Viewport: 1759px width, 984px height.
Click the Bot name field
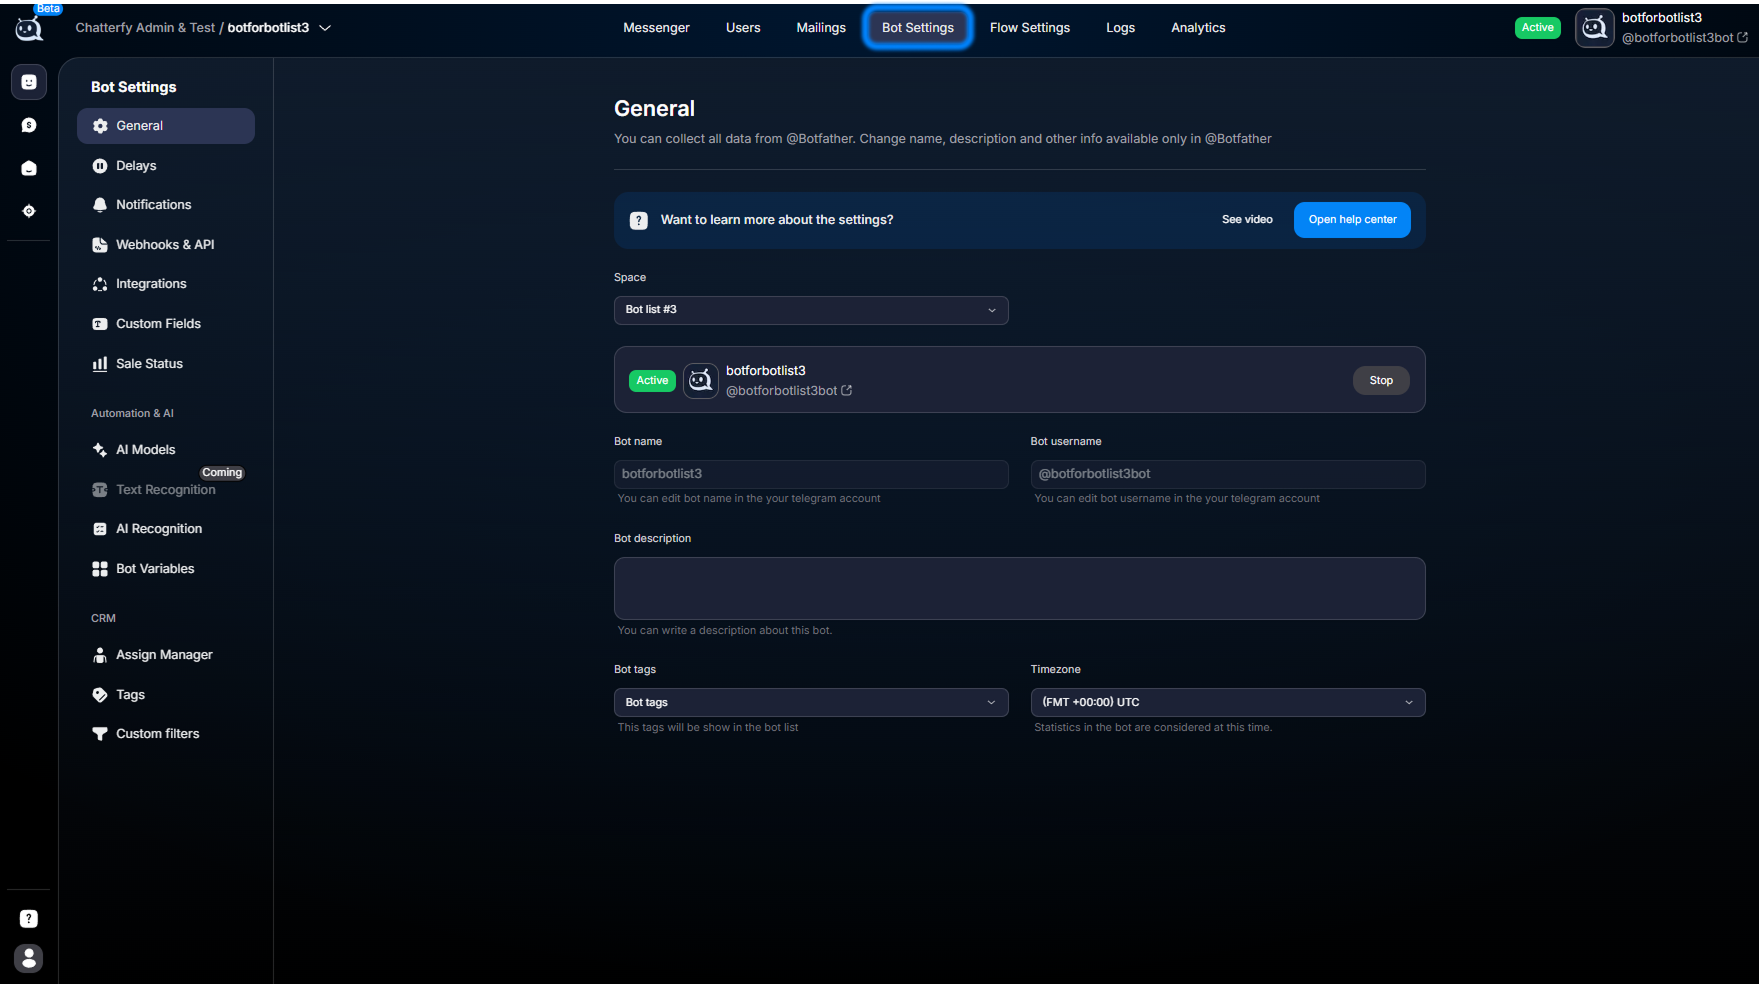coord(811,474)
